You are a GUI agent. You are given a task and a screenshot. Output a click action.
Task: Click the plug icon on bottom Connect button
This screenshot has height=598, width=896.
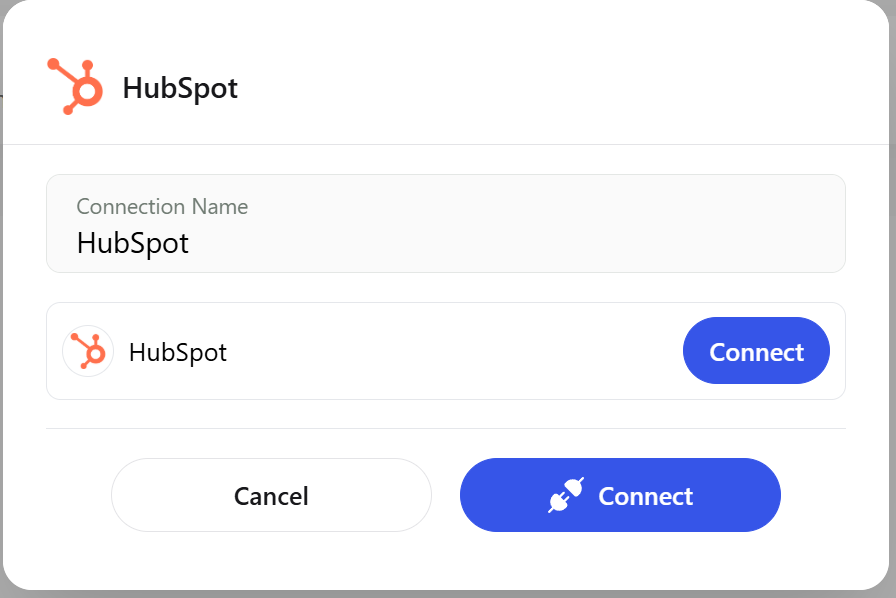click(566, 495)
